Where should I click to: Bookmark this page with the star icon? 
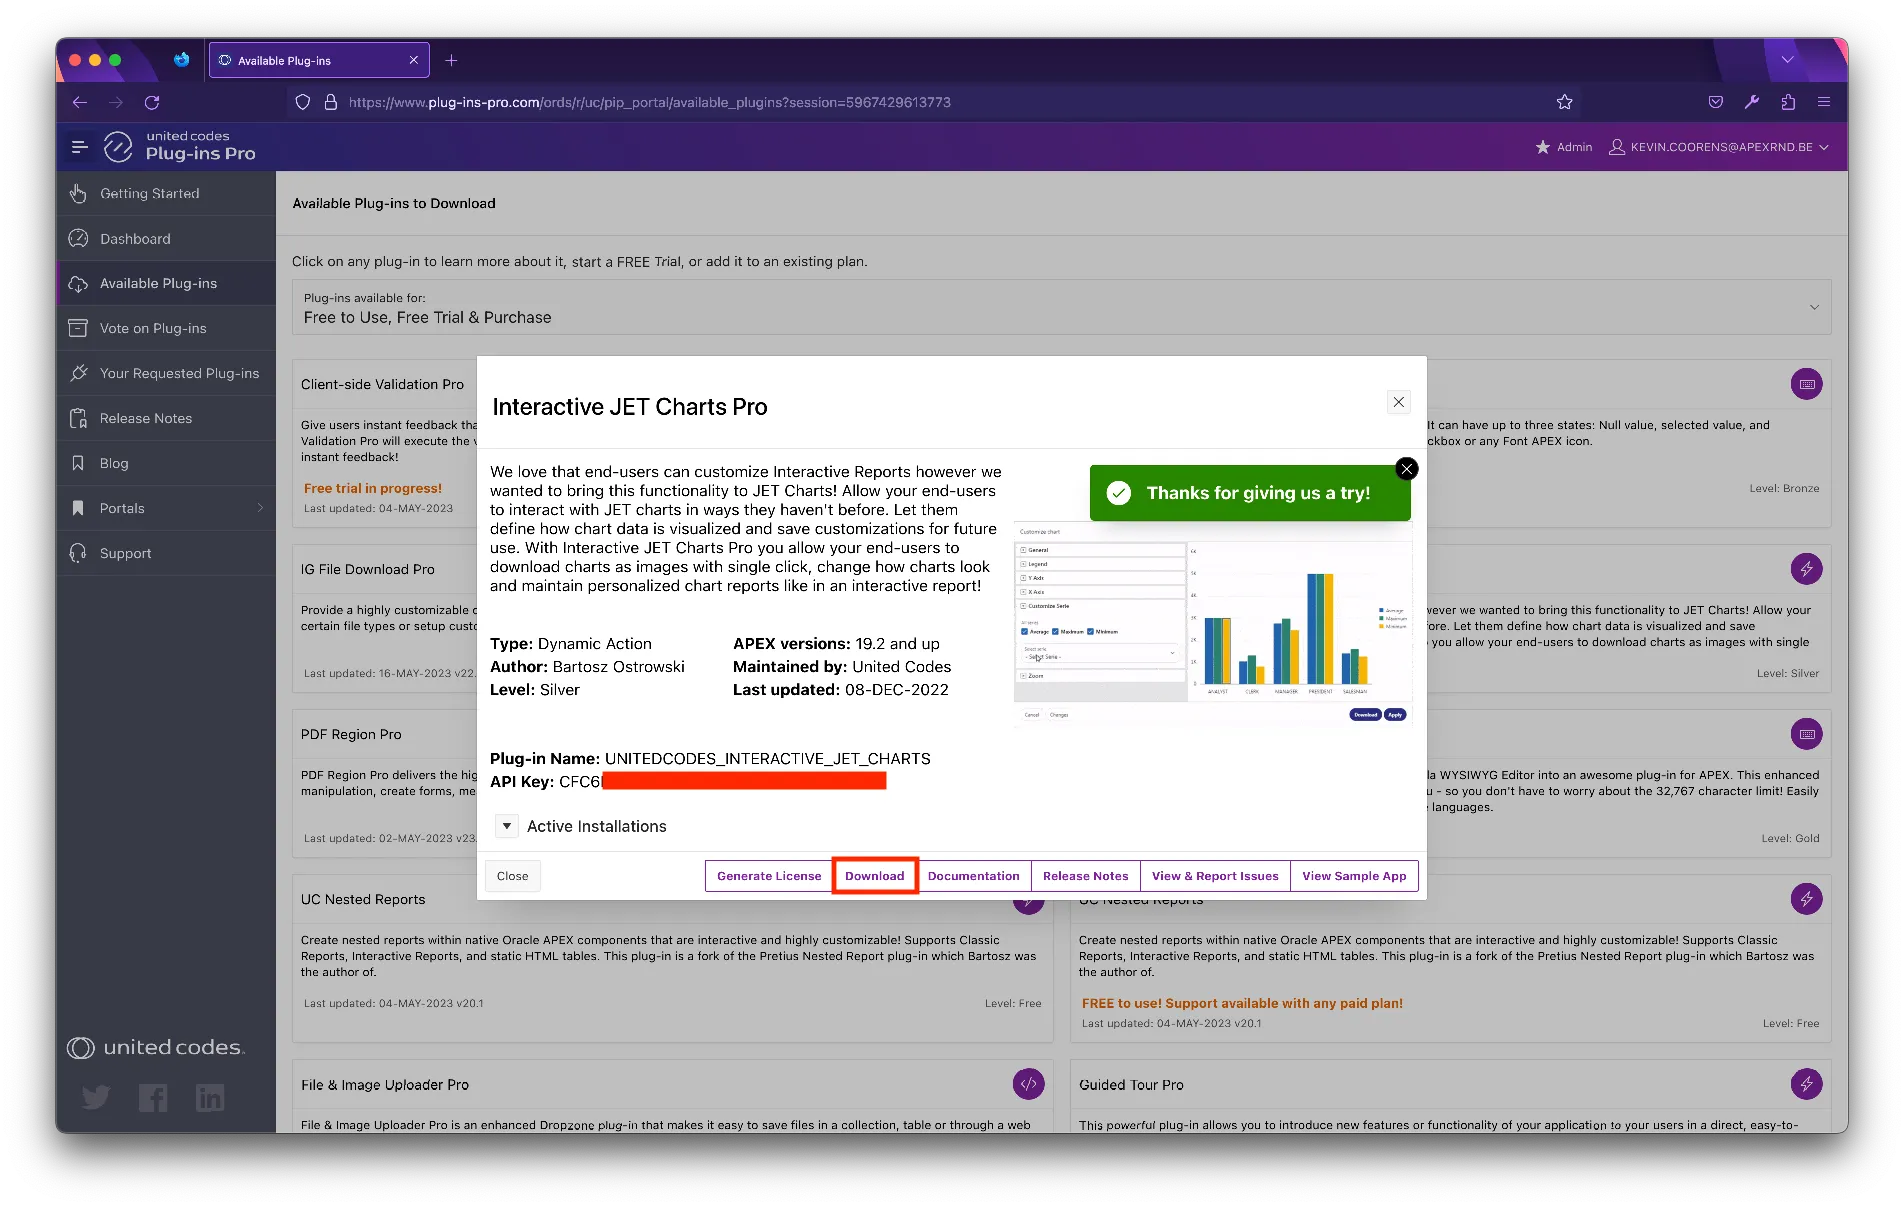pyautogui.click(x=1565, y=102)
